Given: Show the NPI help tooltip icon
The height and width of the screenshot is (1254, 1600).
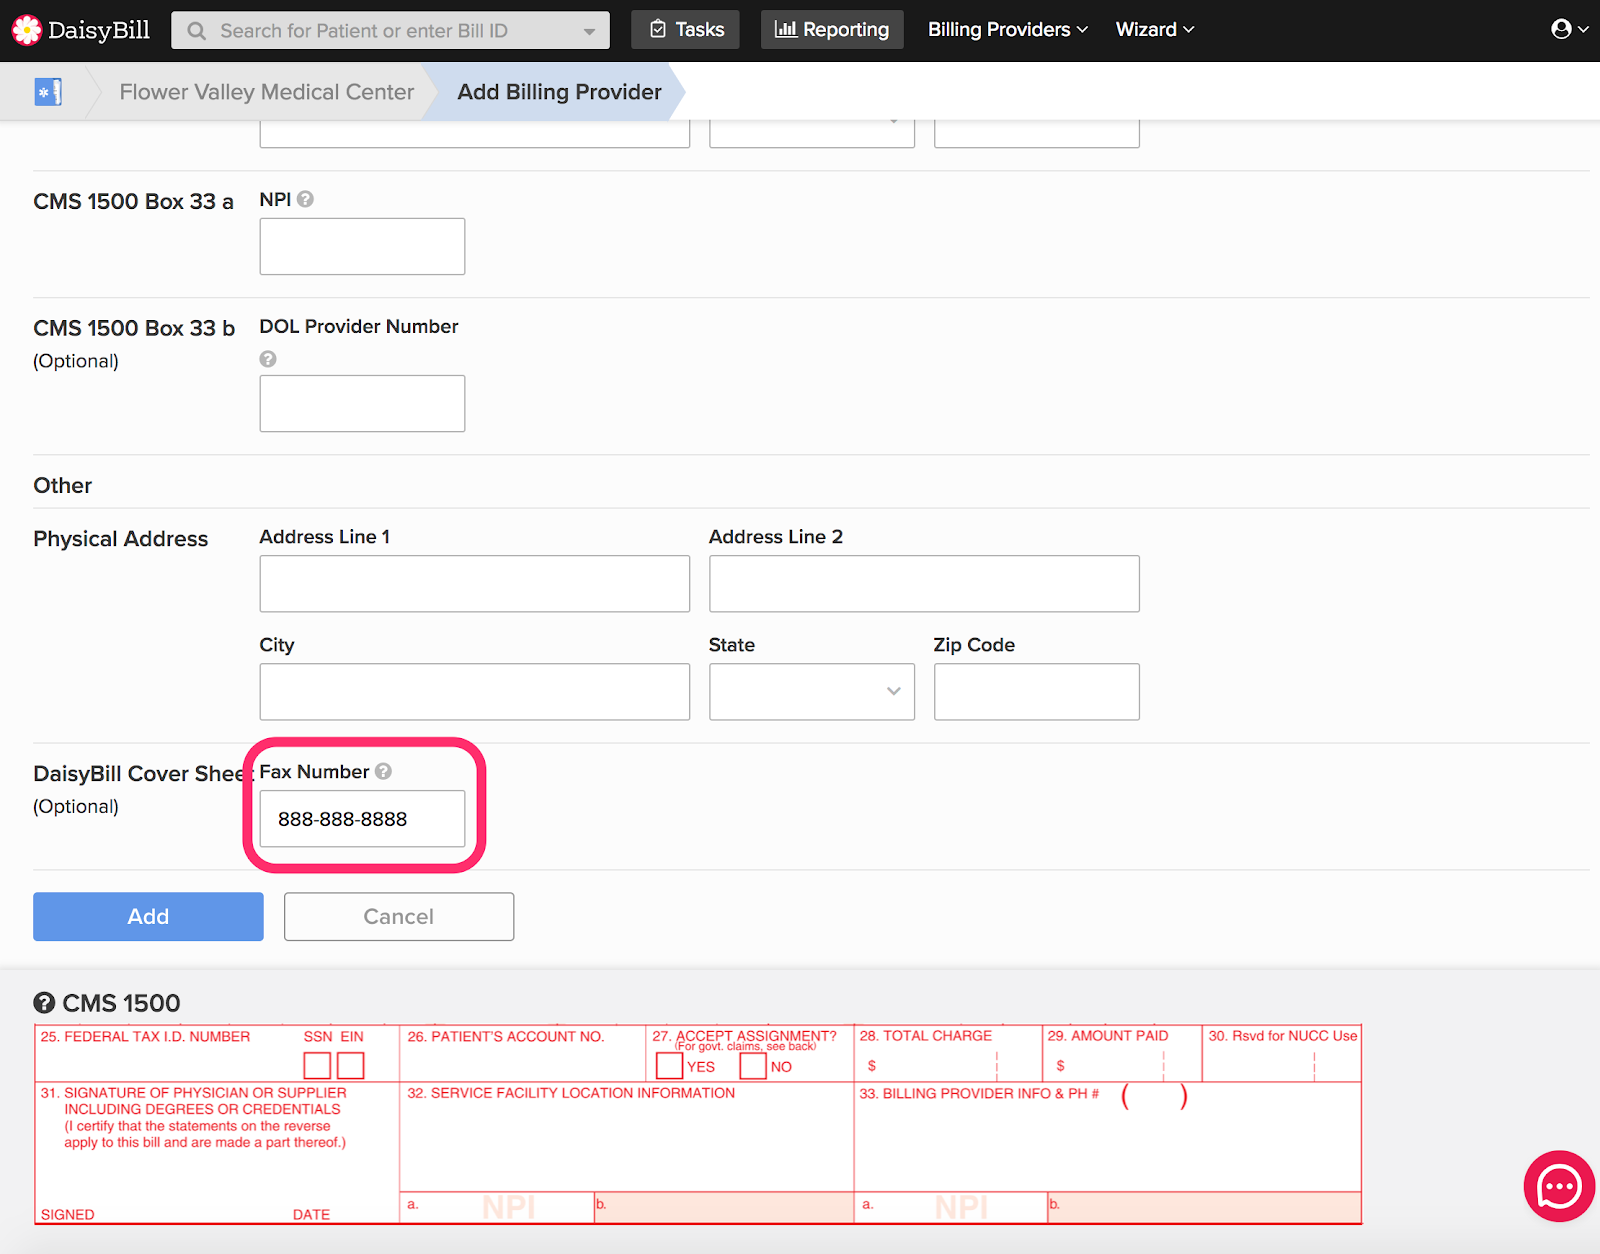Looking at the screenshot, I should click(x=306, y=199).
